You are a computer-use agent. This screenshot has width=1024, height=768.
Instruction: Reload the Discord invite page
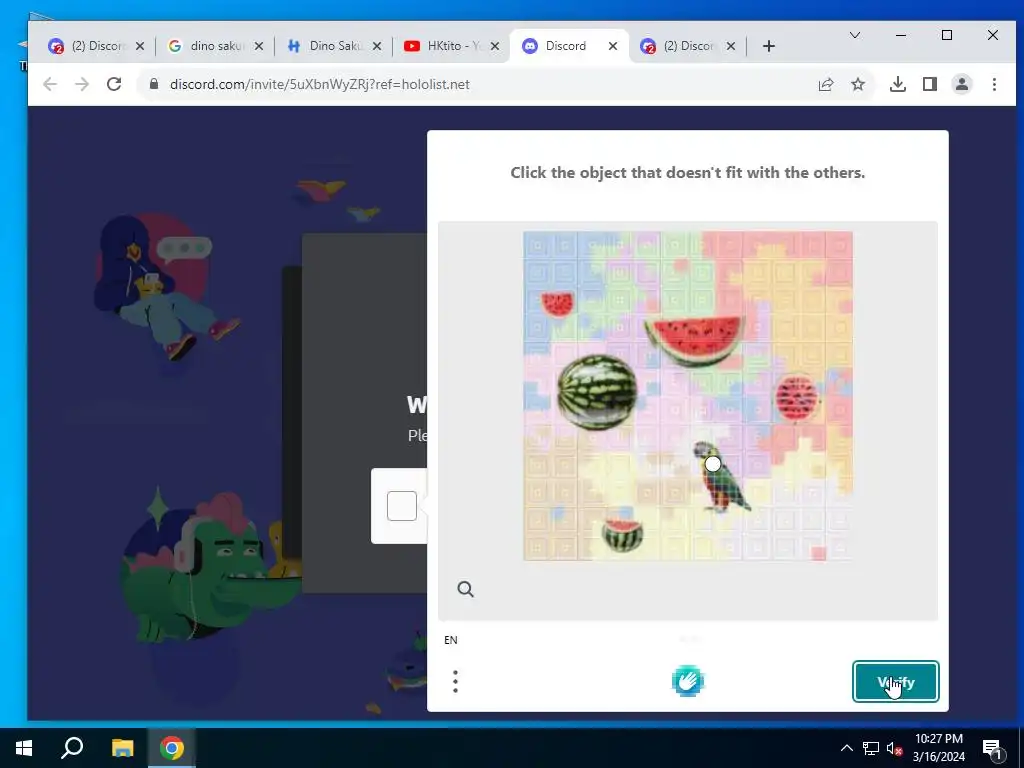tap(114, 84)
